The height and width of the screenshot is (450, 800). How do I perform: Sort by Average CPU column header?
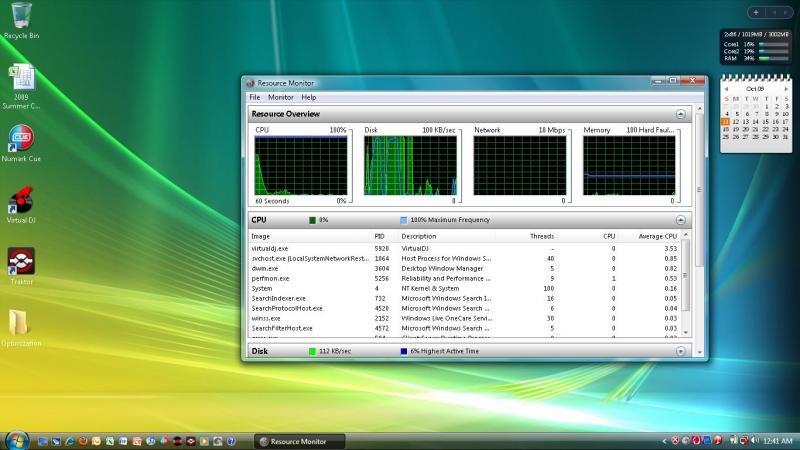(648, 236)
